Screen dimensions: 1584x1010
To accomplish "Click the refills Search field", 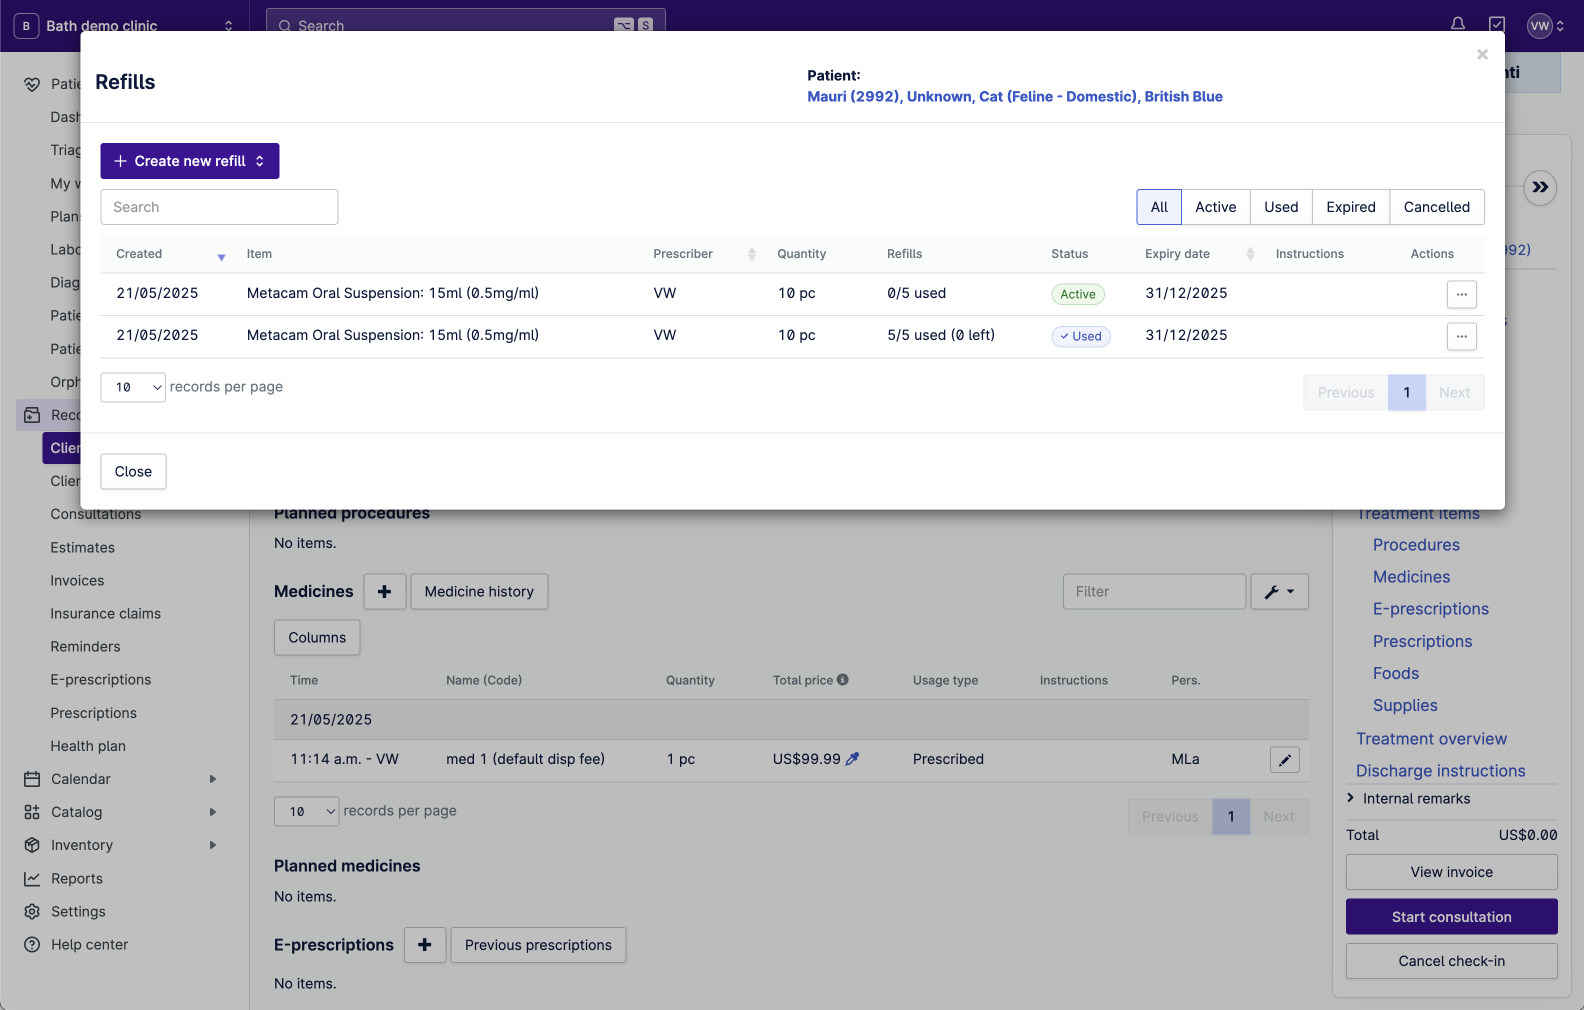I will pyautogui.click(x=219, y=207).
